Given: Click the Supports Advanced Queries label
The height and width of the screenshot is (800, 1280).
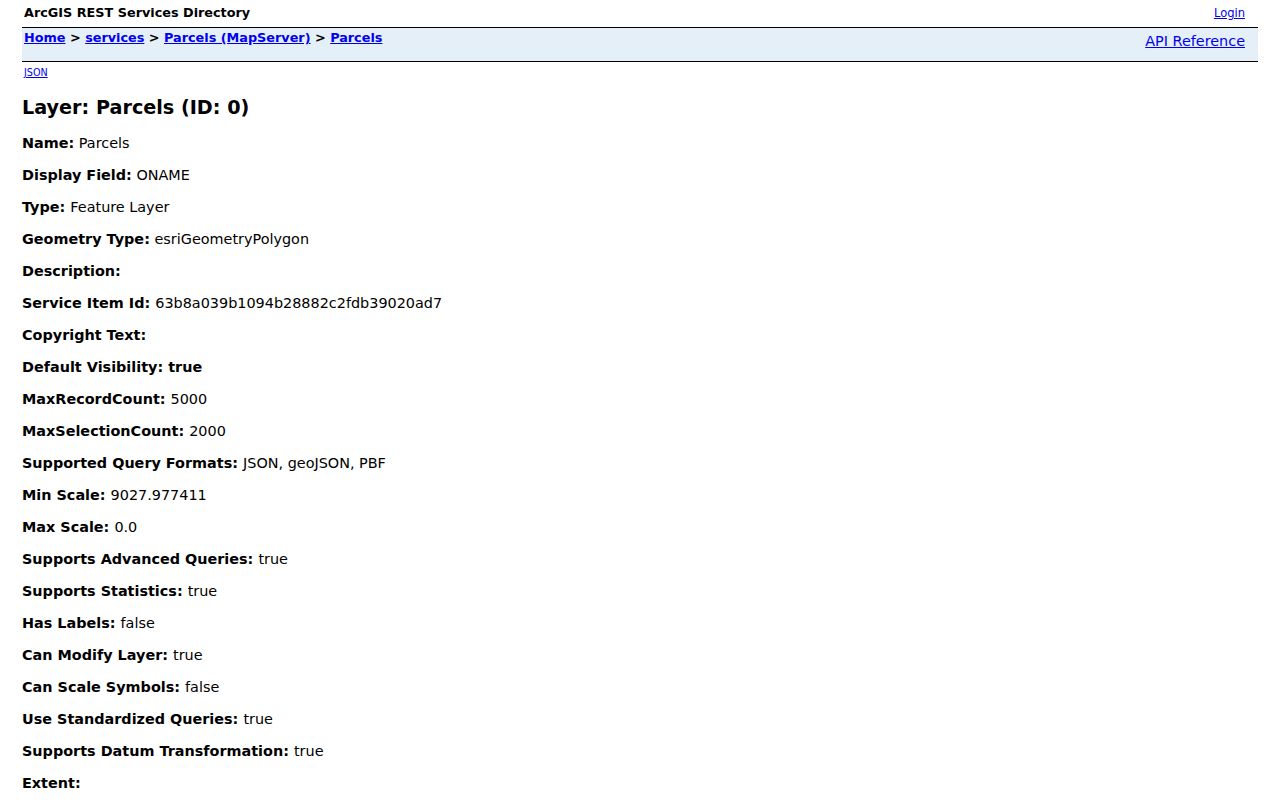Looking at the screenshot, I should tap(137, 559).
